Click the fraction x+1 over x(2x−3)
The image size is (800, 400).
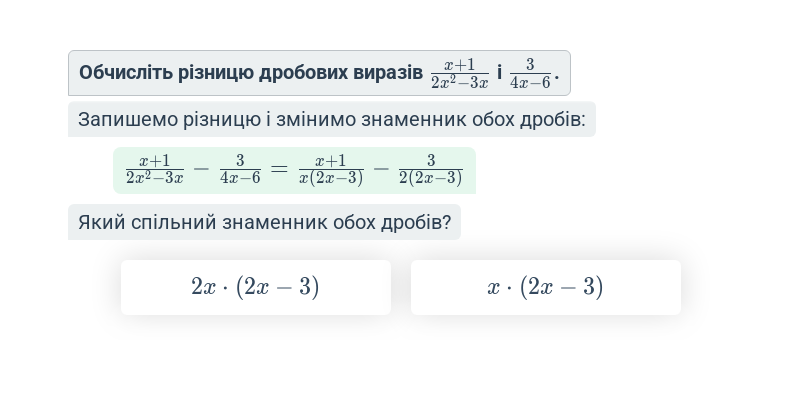(x=331, y=170)
